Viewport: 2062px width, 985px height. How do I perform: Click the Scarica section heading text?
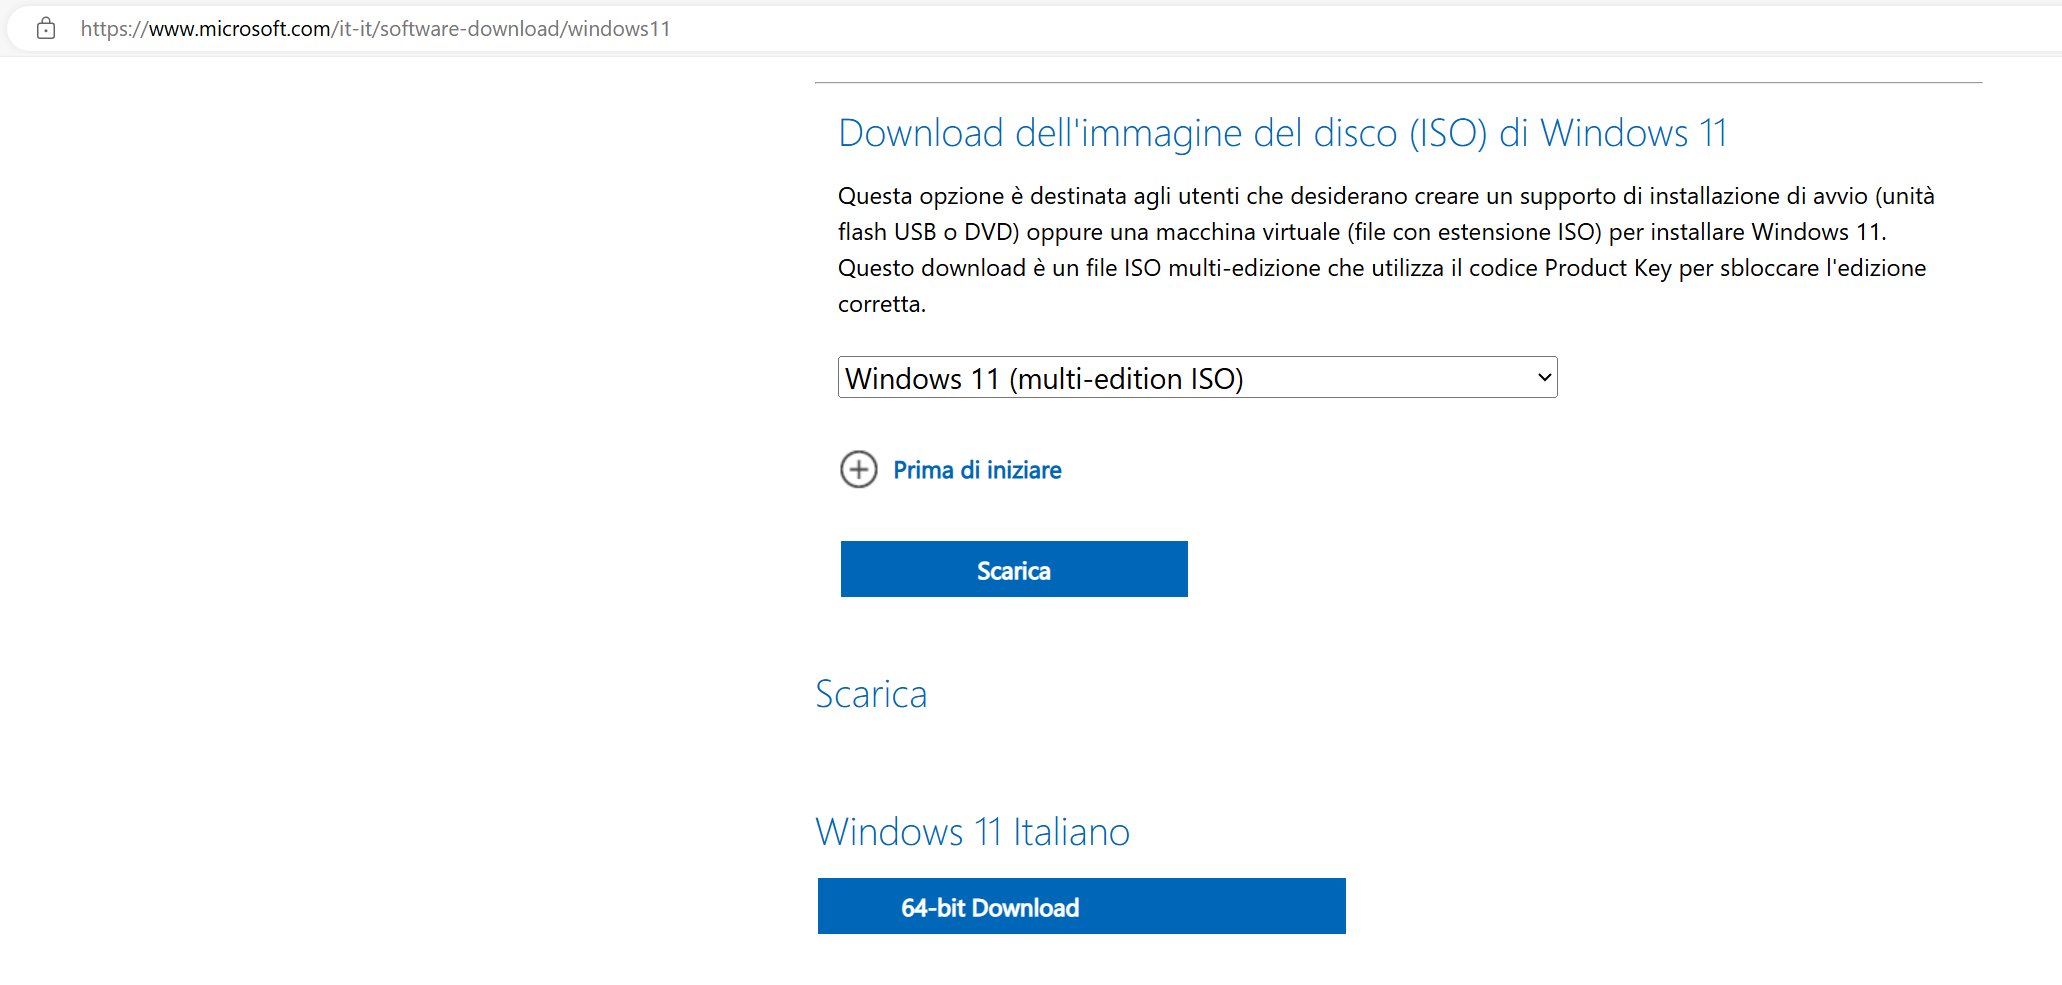(x=872, y=694)
